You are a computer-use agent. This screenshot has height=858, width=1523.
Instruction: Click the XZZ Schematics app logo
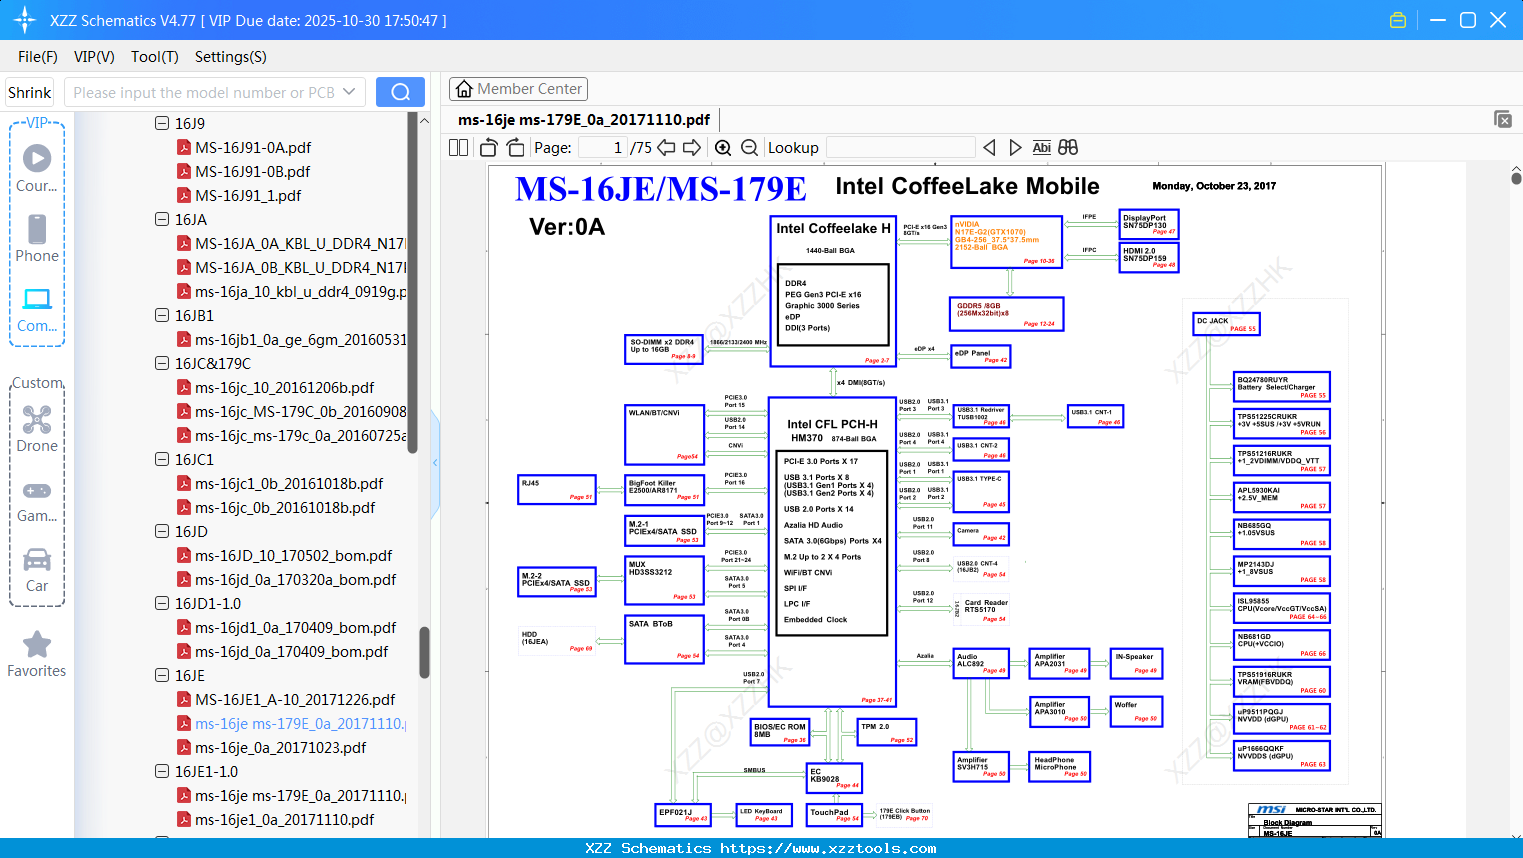(x=24, y=20)
